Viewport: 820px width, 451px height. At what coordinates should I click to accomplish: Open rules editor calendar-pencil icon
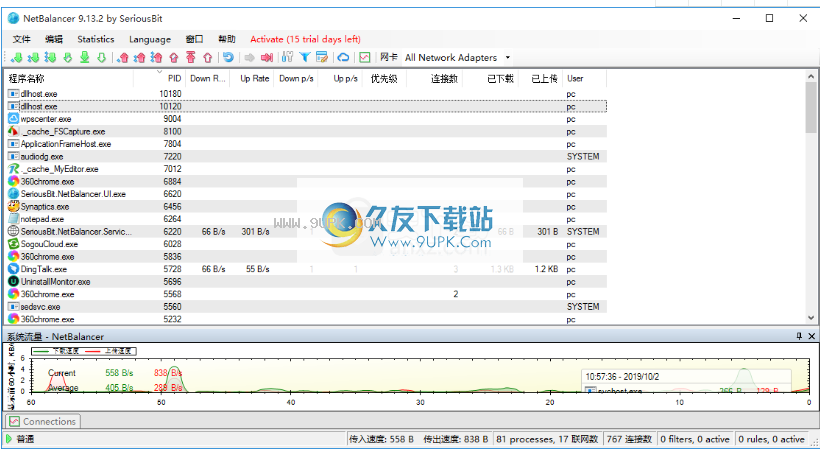point(322,58)
